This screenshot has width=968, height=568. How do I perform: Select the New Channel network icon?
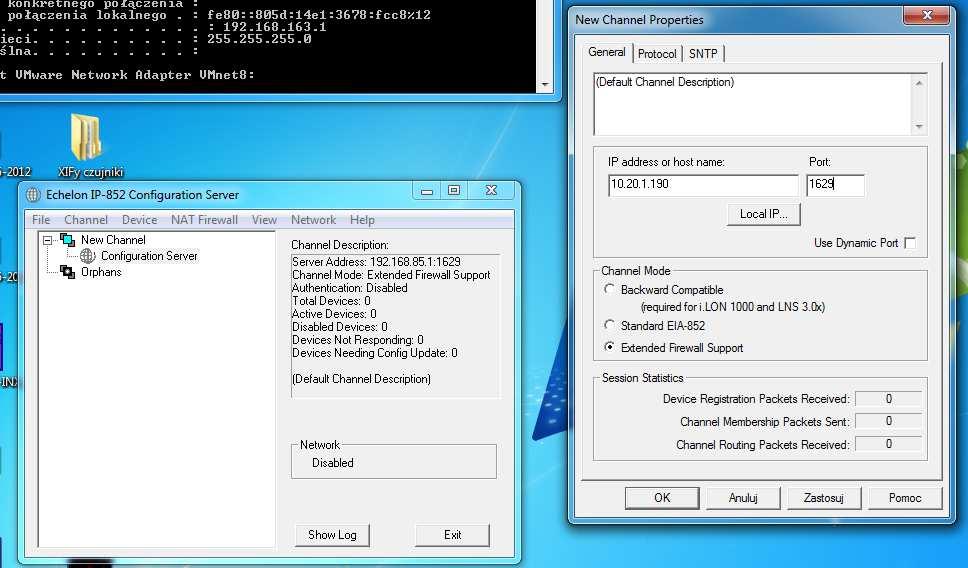coord(67,240)
